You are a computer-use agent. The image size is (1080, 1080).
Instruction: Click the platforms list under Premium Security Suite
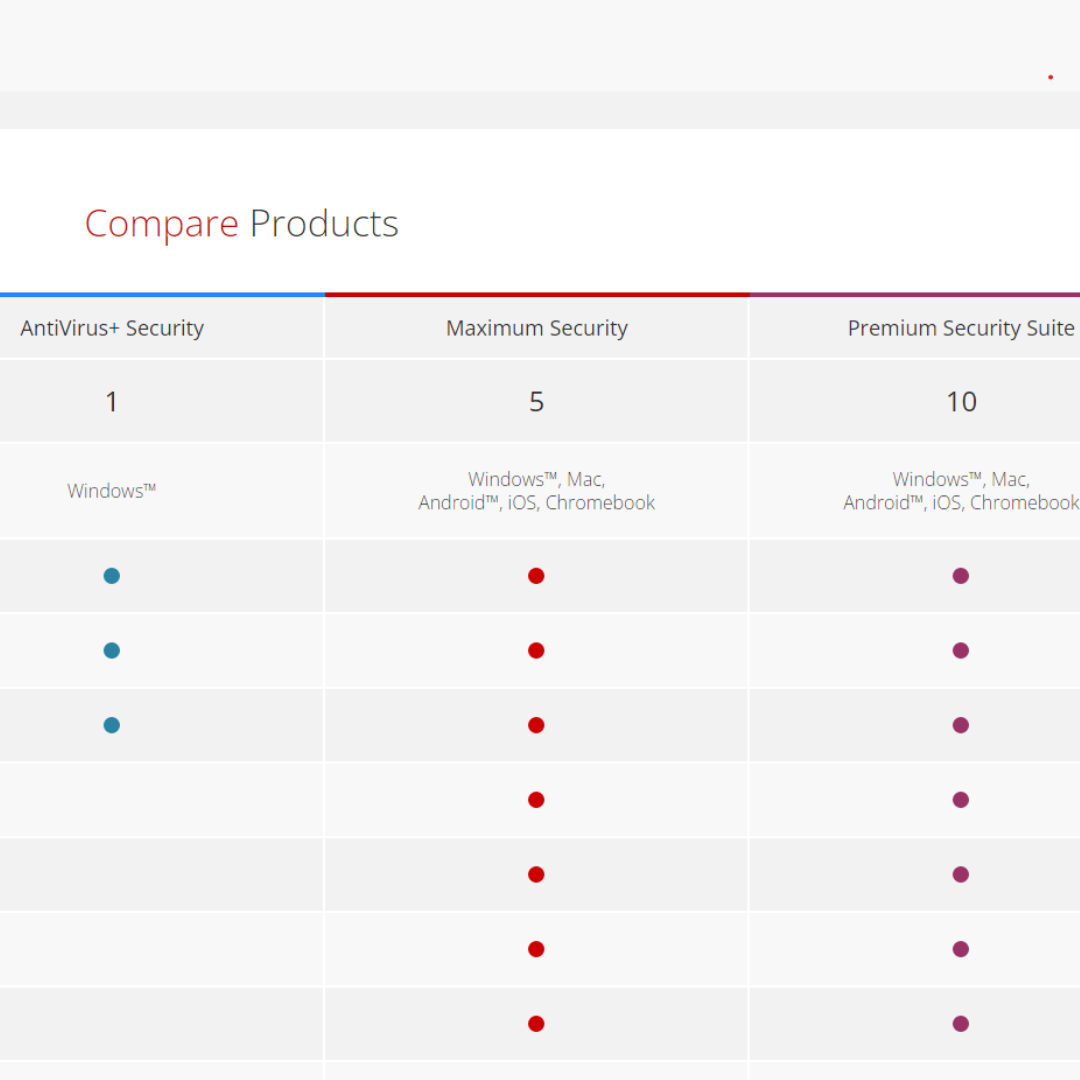coord(961,490)
